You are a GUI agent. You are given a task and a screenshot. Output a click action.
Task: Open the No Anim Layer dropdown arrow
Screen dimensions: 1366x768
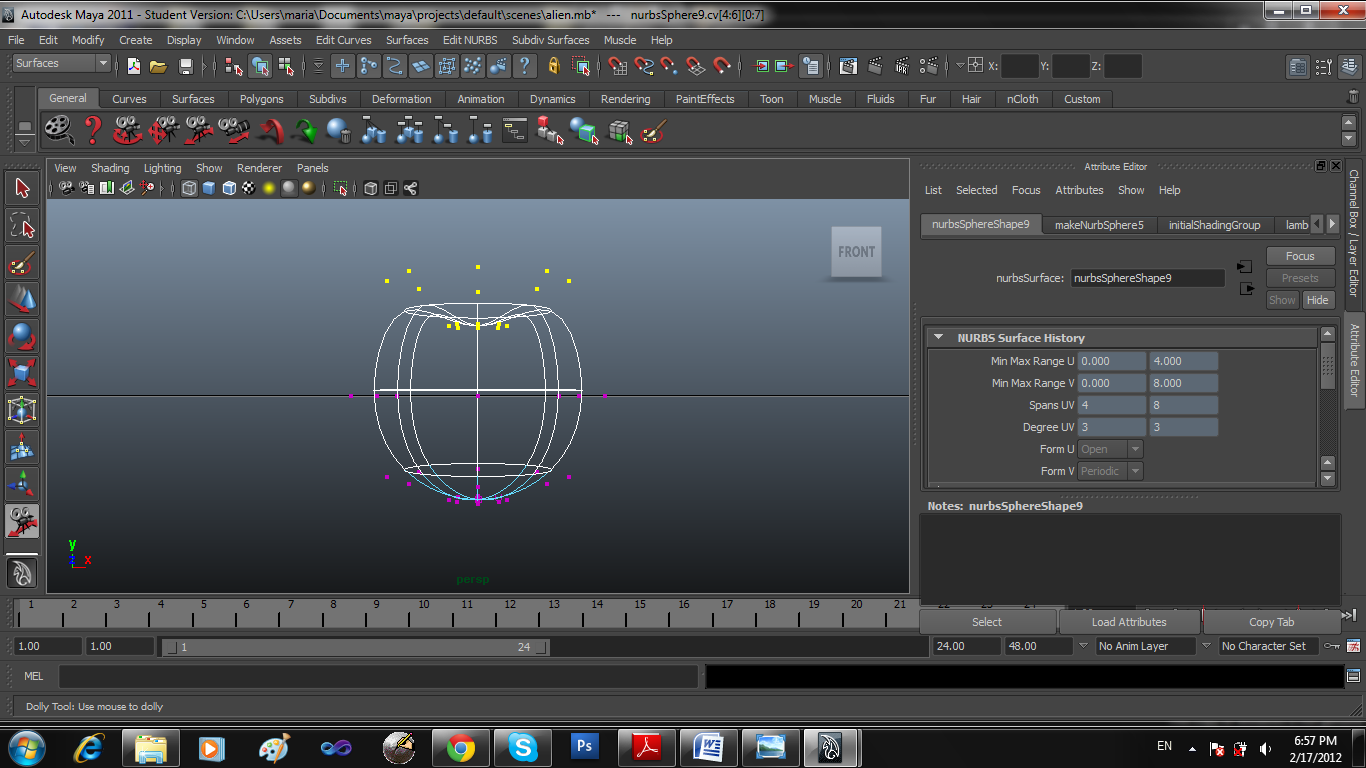[1083, 646]
